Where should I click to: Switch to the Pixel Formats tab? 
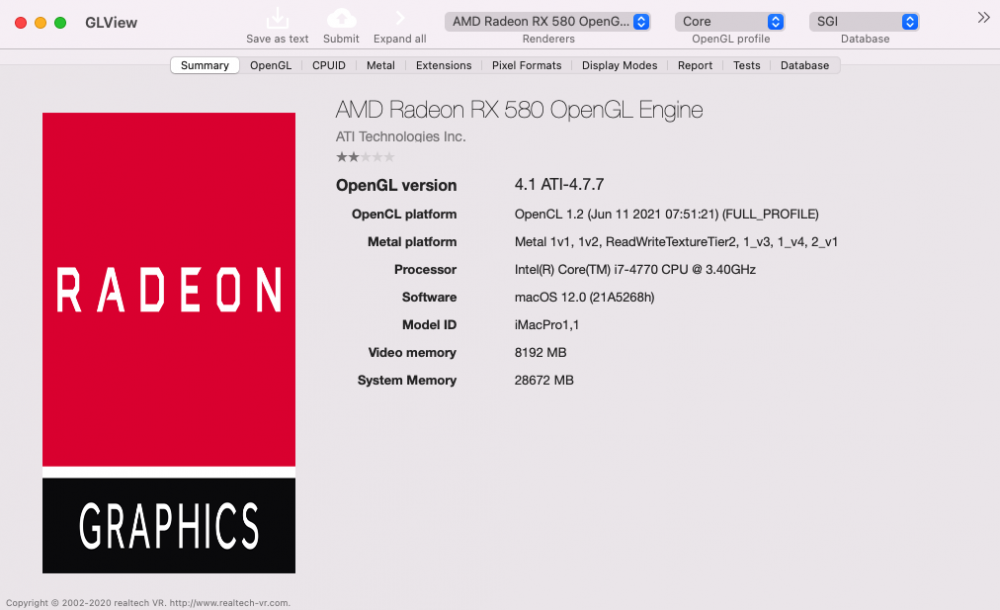[x=526, y=65]
